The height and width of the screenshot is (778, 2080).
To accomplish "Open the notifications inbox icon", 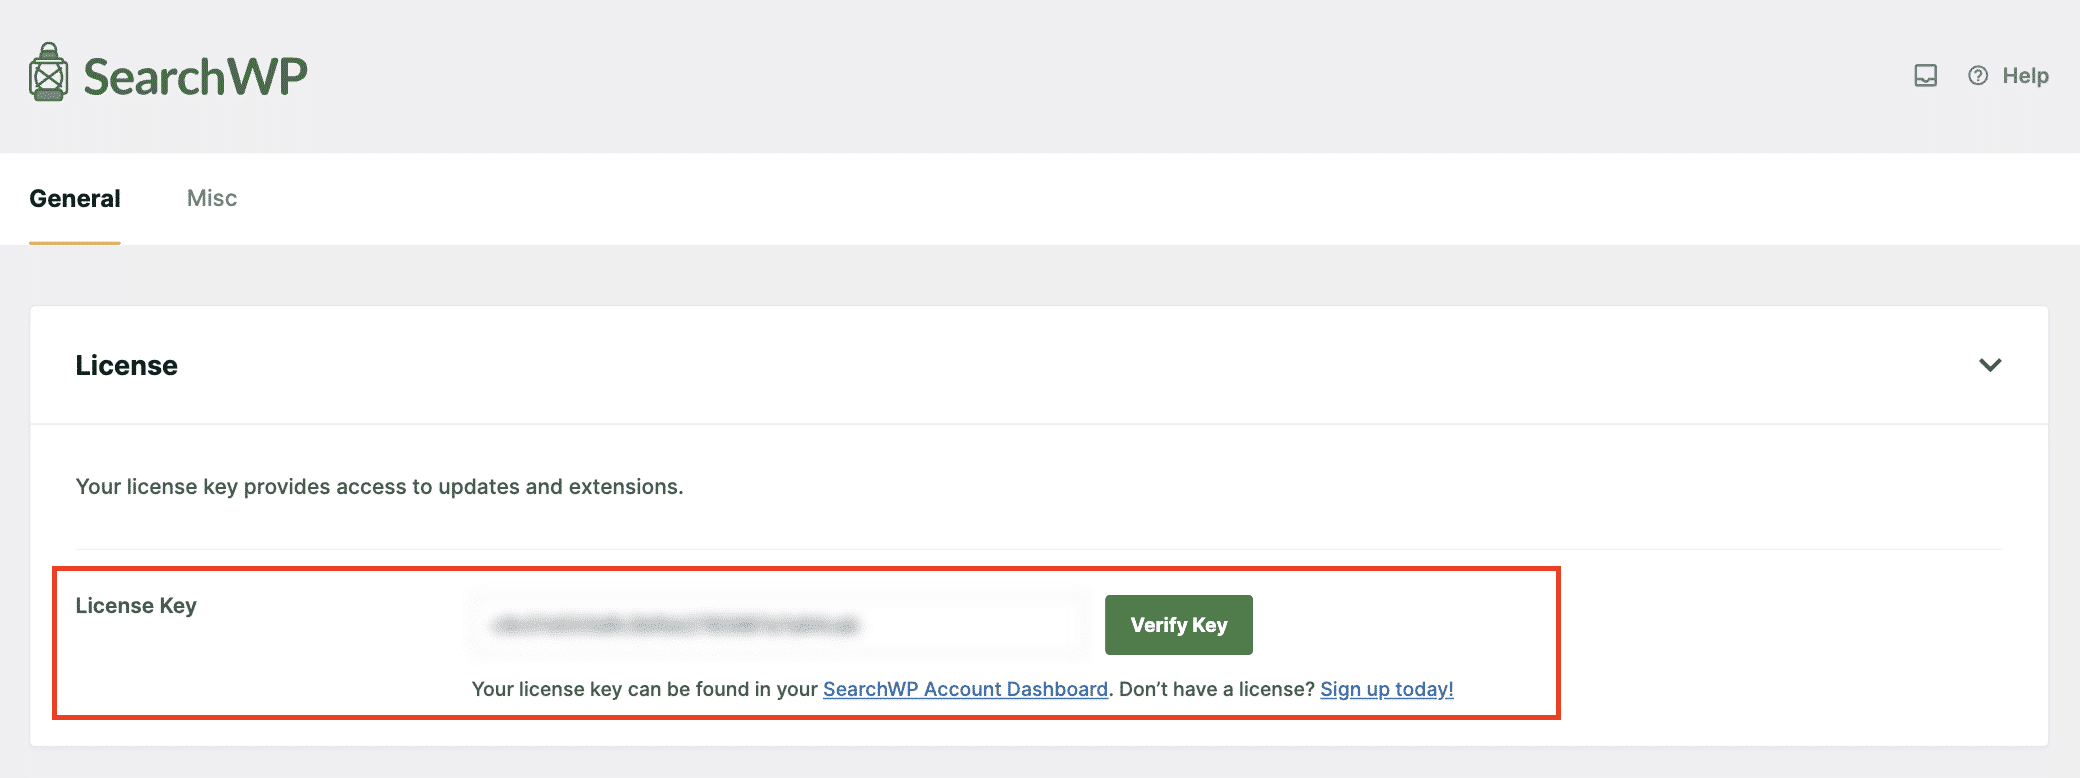I will point(1925,76).
